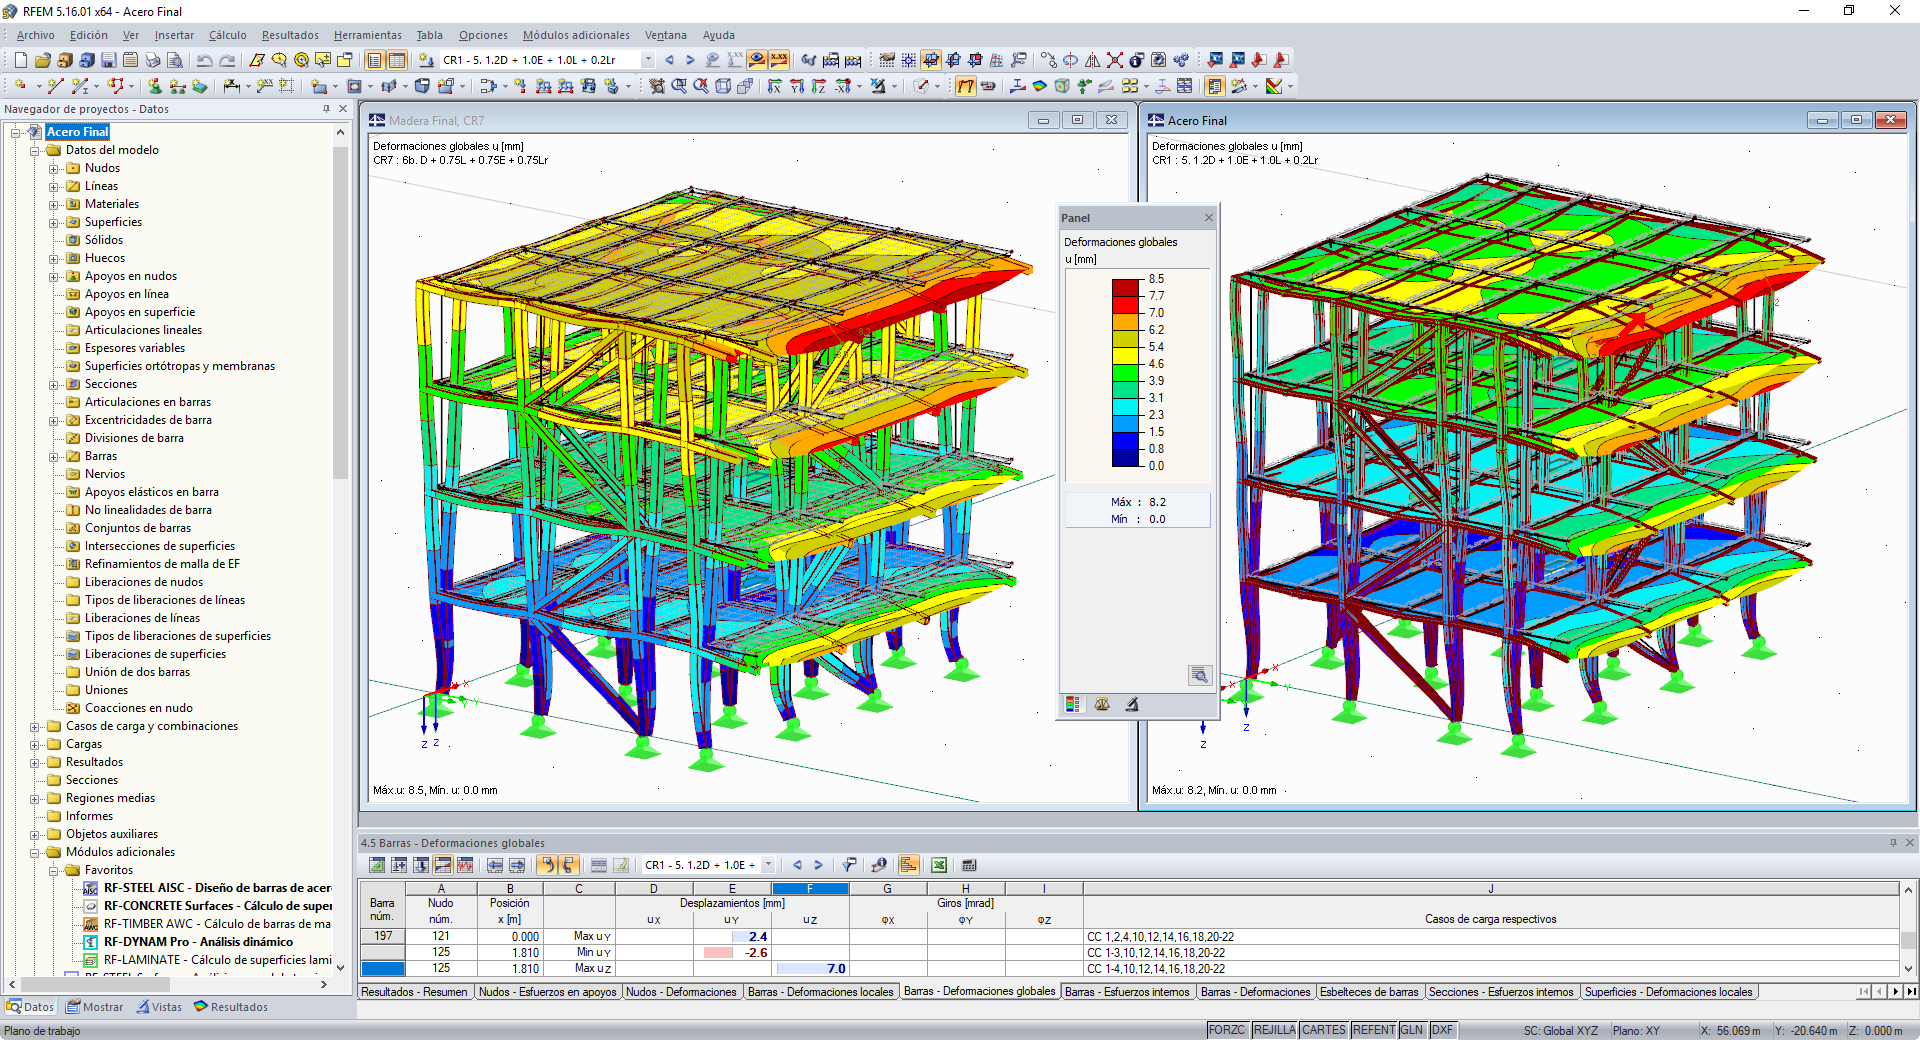Activate the view in X direction icon

(776, 86)
